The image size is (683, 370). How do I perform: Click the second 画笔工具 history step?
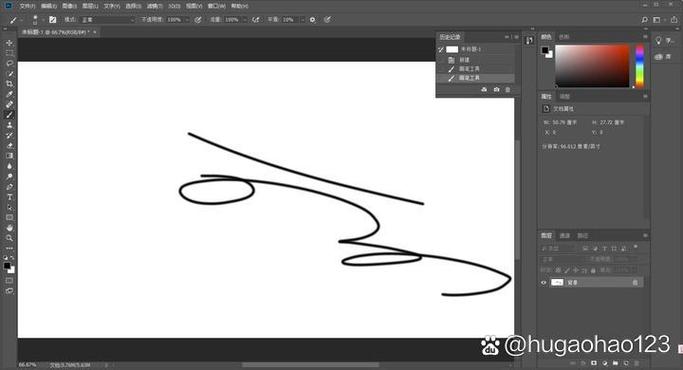[x=475, y=78]
